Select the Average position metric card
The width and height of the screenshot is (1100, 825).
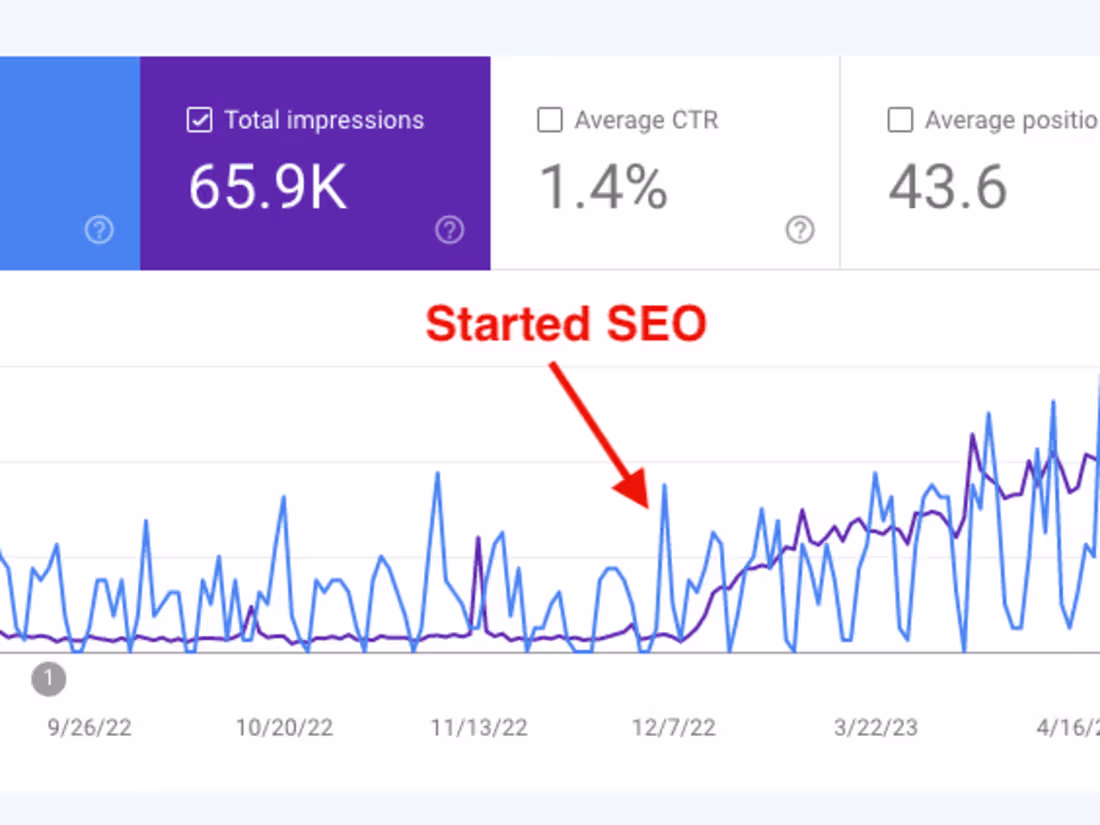pyautogui.click(x=970, y=163)
